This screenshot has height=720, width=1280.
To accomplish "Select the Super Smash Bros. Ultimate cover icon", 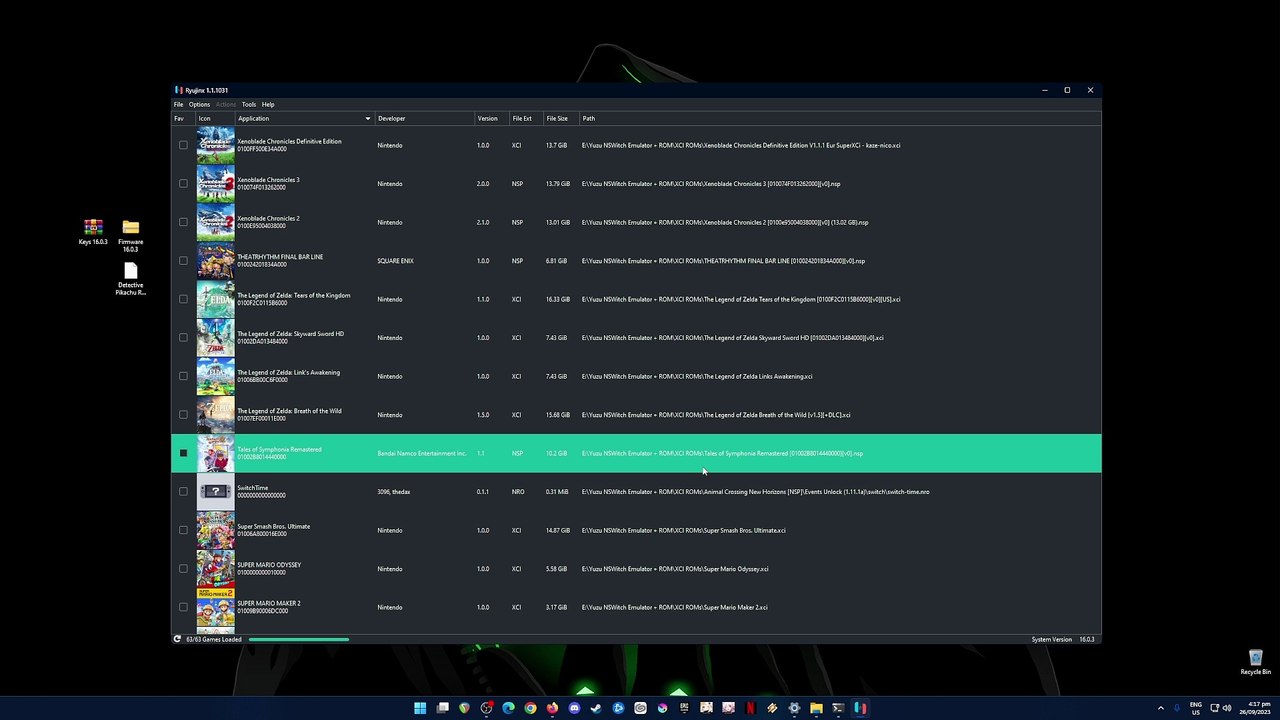I will coord(215,530).
